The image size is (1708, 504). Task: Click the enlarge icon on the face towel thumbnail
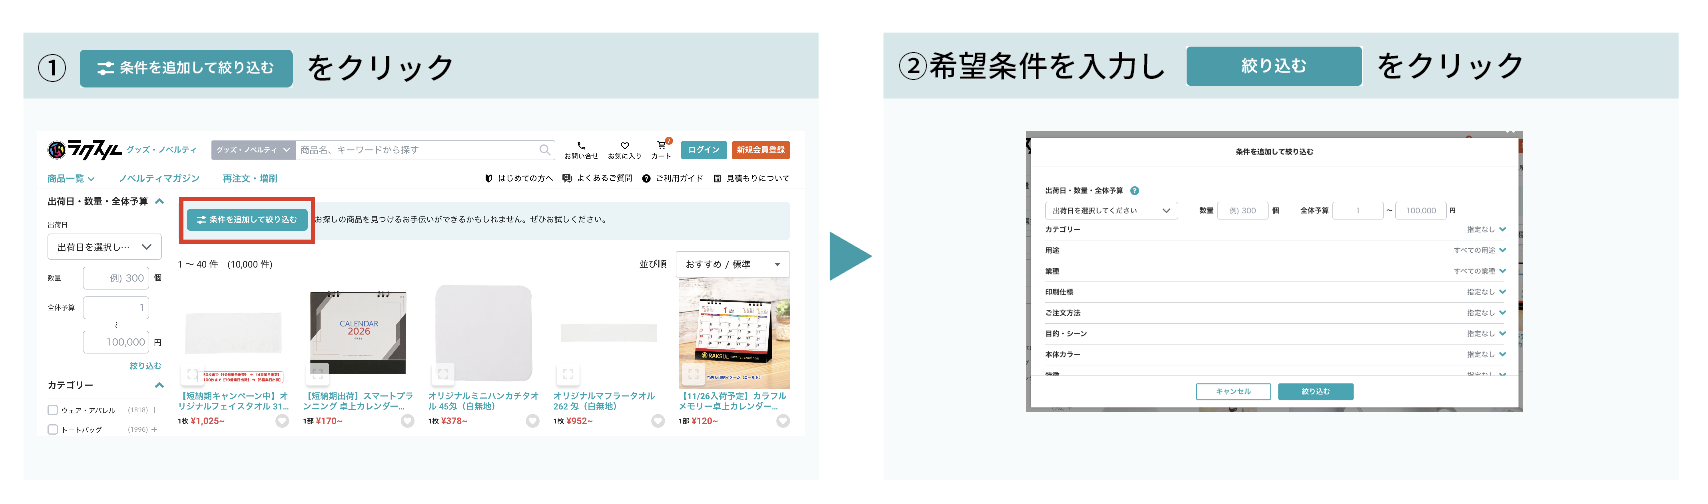click(x=192, y=375)
